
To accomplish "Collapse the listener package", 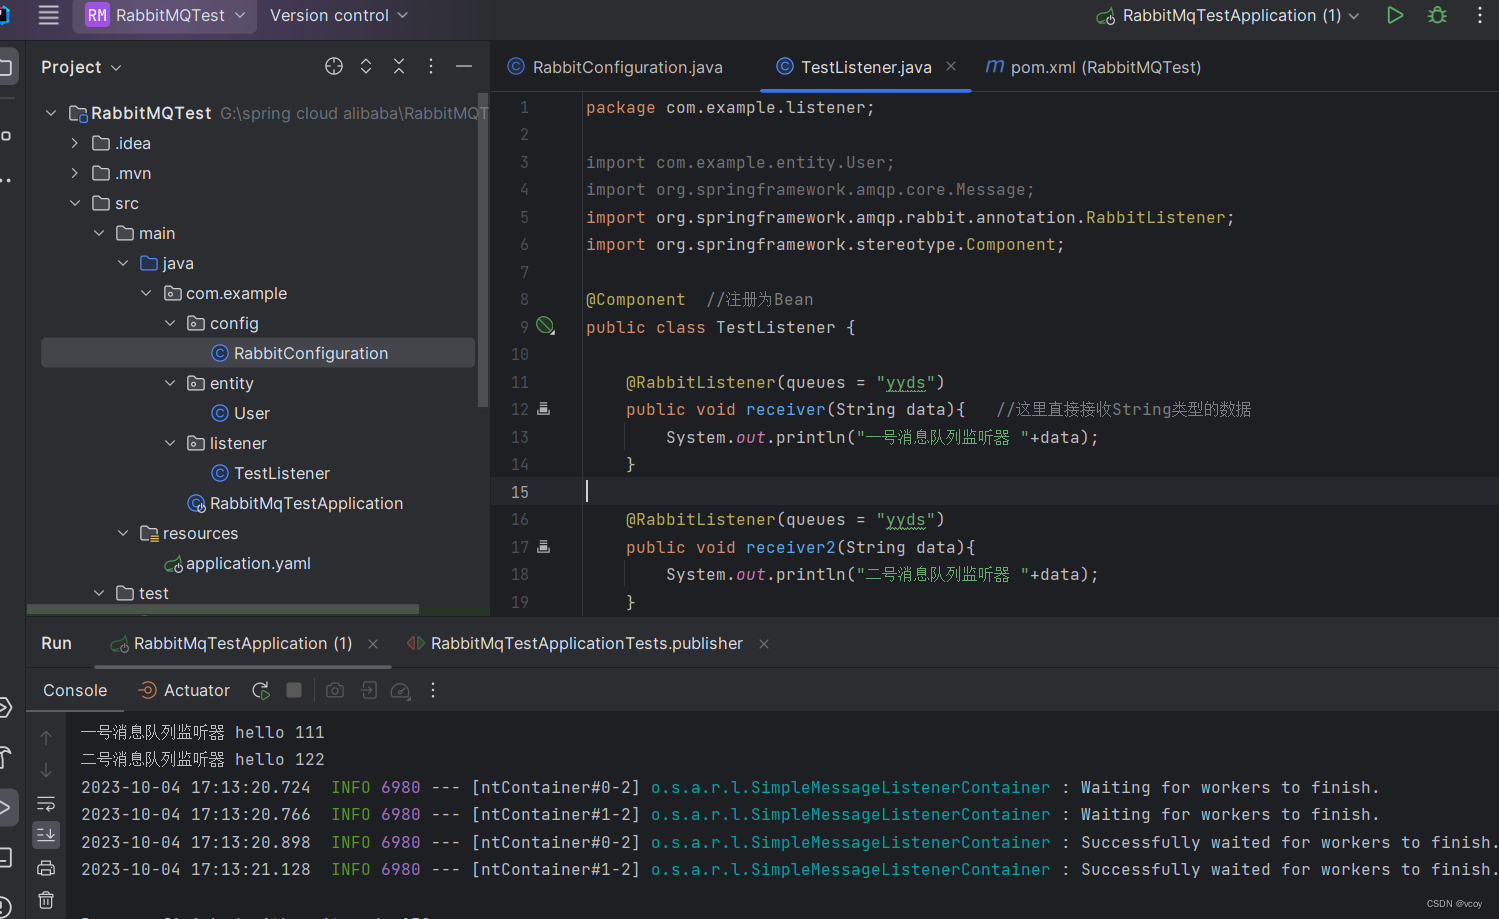I will (x=170, y=443).
